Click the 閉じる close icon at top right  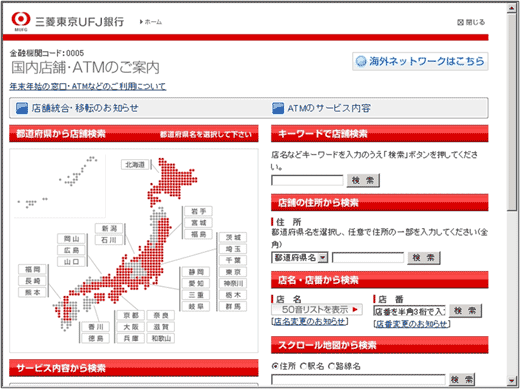[460, 22]
